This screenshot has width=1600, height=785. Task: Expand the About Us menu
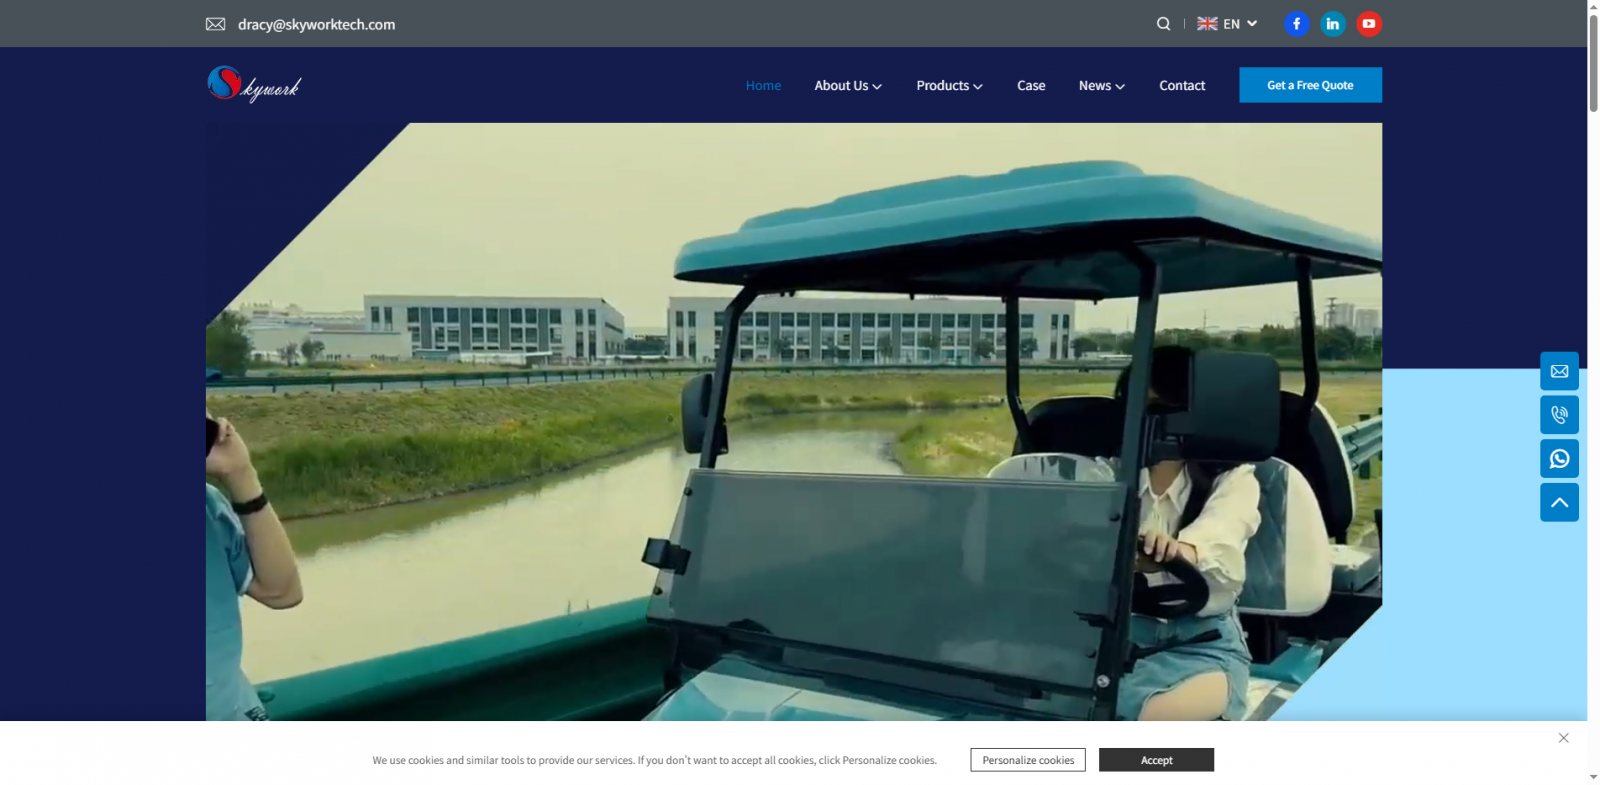[x=847, y=86]
